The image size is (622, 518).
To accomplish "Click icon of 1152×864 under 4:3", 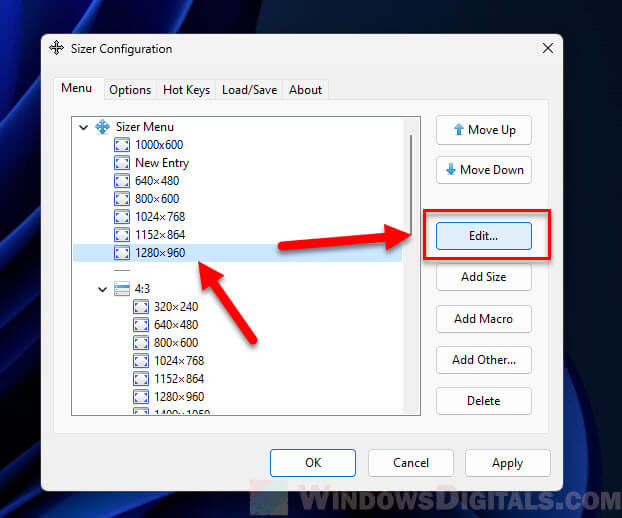I will coord(141,379).
